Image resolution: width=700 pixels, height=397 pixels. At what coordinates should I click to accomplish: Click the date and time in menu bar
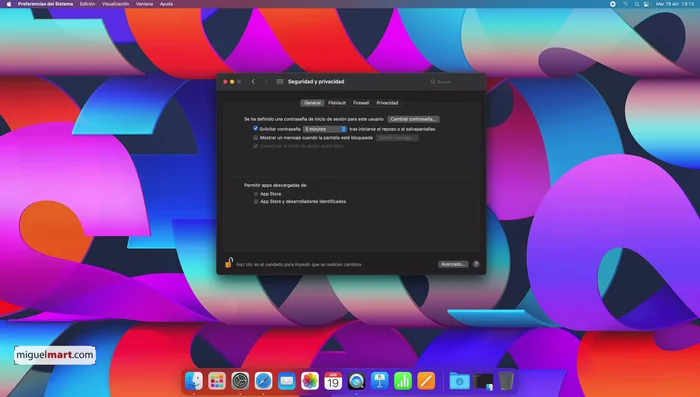coord(675,4)
